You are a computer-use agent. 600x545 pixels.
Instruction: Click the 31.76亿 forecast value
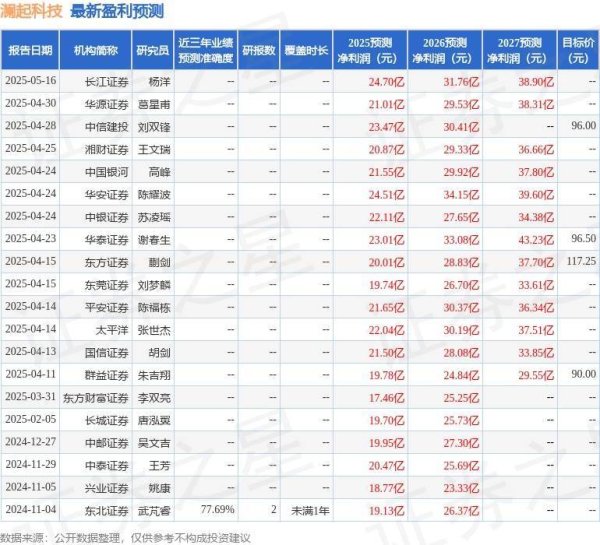[x=461, y=82]
